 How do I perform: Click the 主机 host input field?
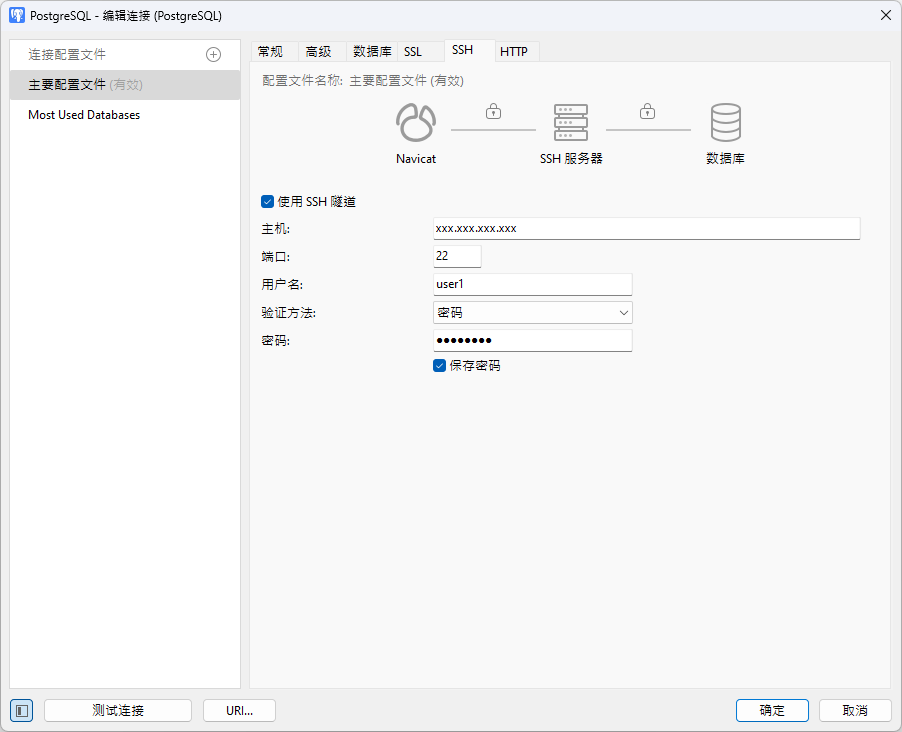coord(647,228)
